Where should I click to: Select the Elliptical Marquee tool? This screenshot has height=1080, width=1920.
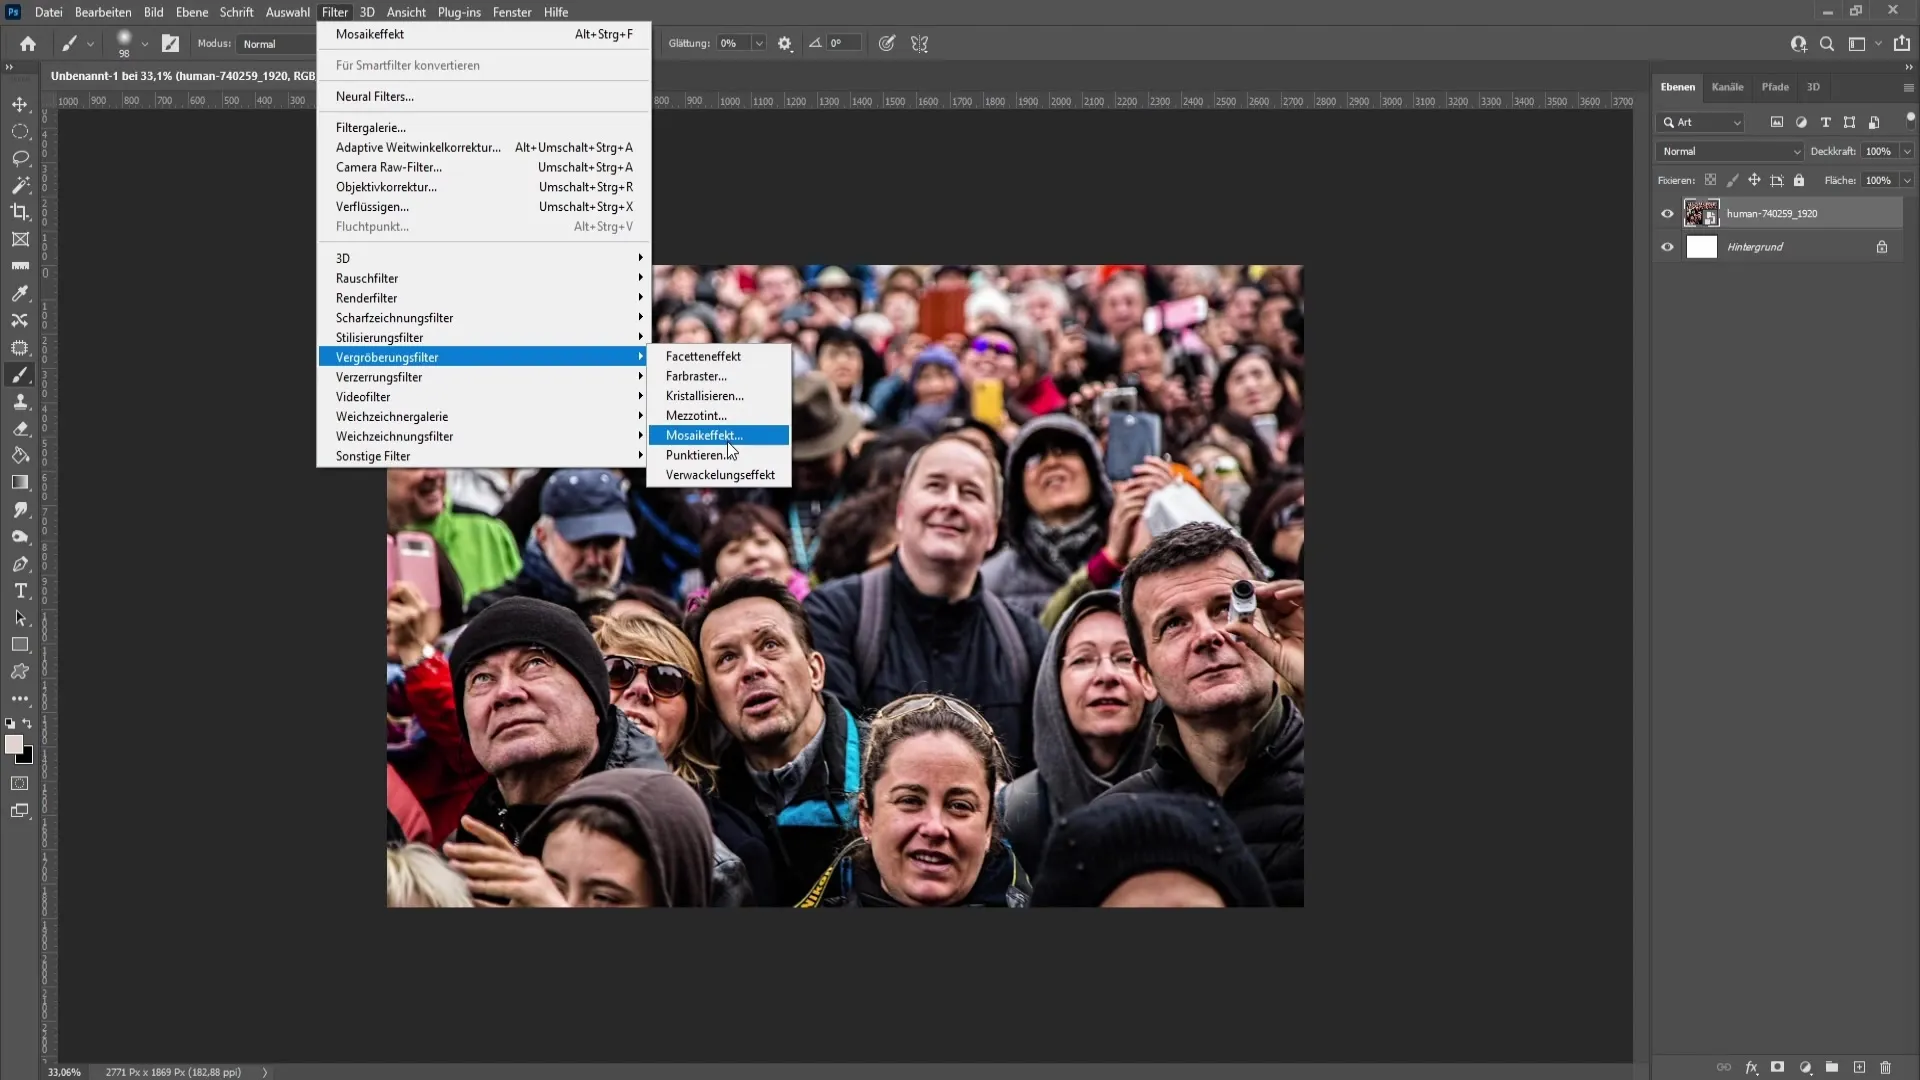coord(20,131)
